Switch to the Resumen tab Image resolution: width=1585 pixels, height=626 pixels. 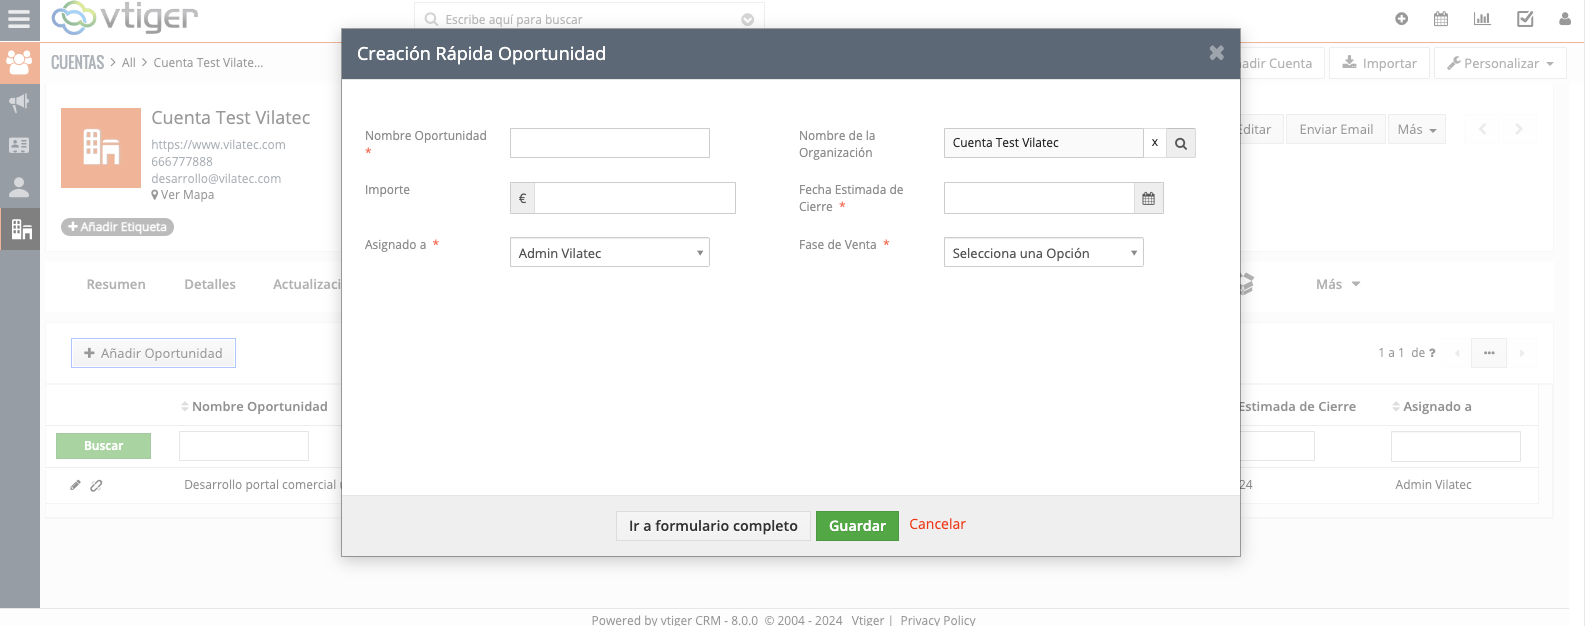[116, 284]
